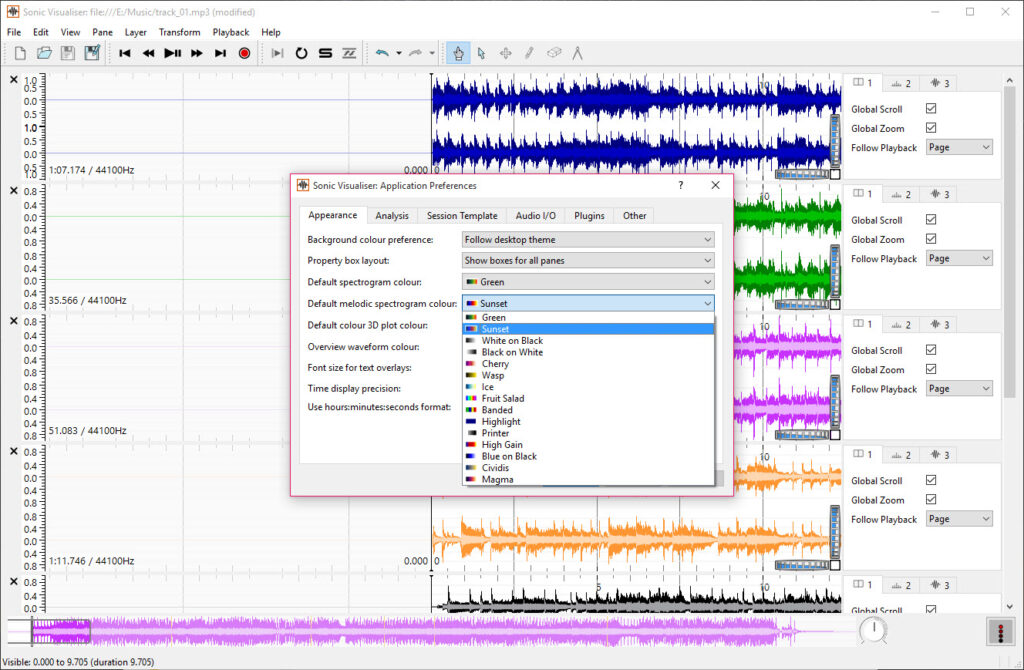This screenshot has height=670, width=1024.
Task: Open Follow Playback dropdown for the orange waveform pane
Action: pos(959,519)
